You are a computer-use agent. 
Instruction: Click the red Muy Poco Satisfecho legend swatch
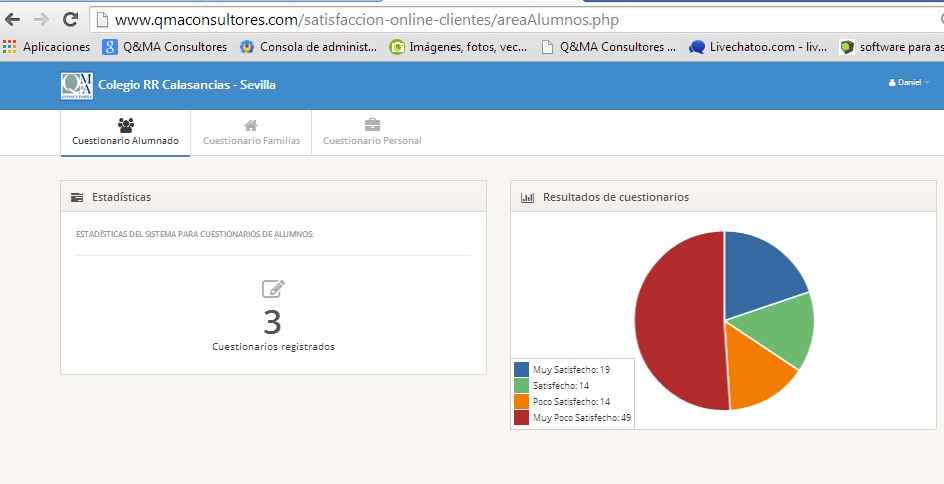pyautogui.click(x=522, y=418)
